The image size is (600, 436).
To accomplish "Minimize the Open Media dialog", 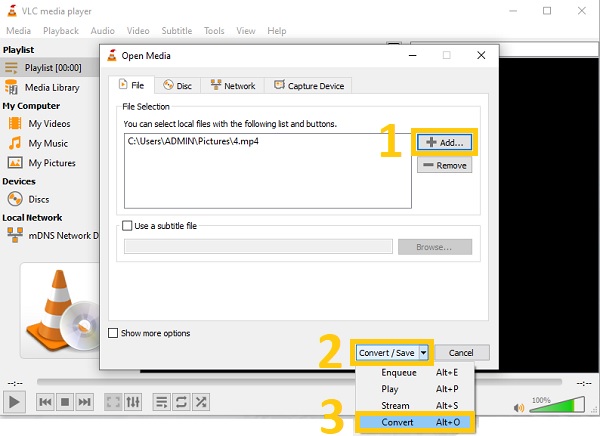I will point(412,56).
